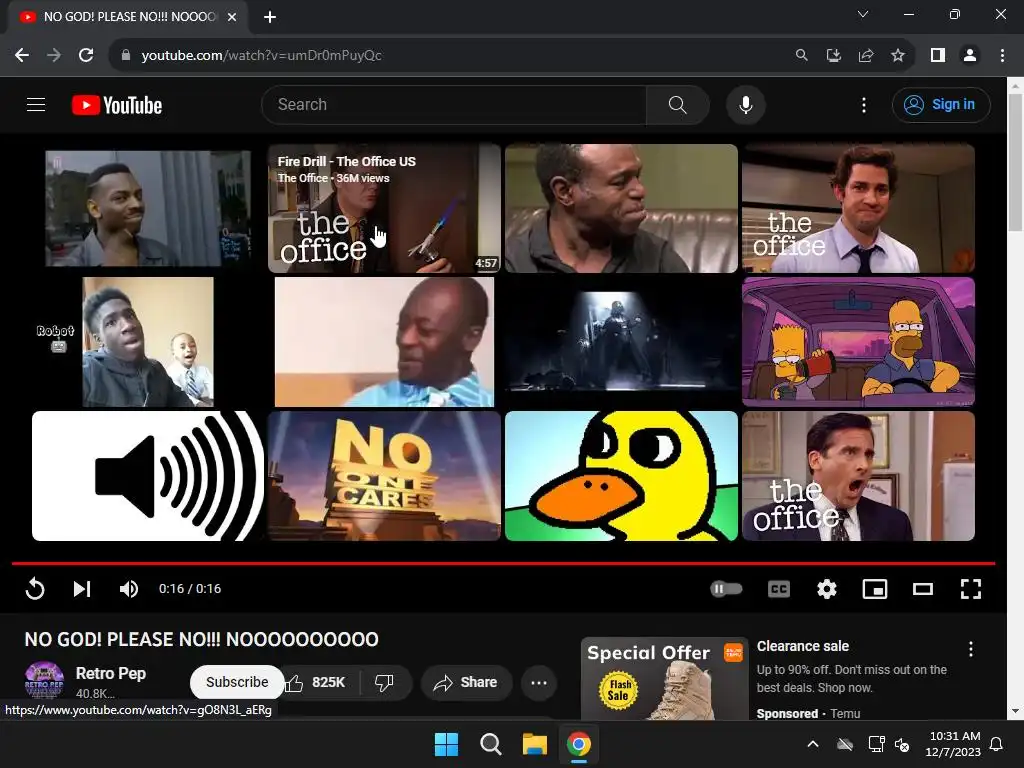Open Chrome zoom search icon in address bar
The width and height of the screenshot is (1024, 768).
801,56
